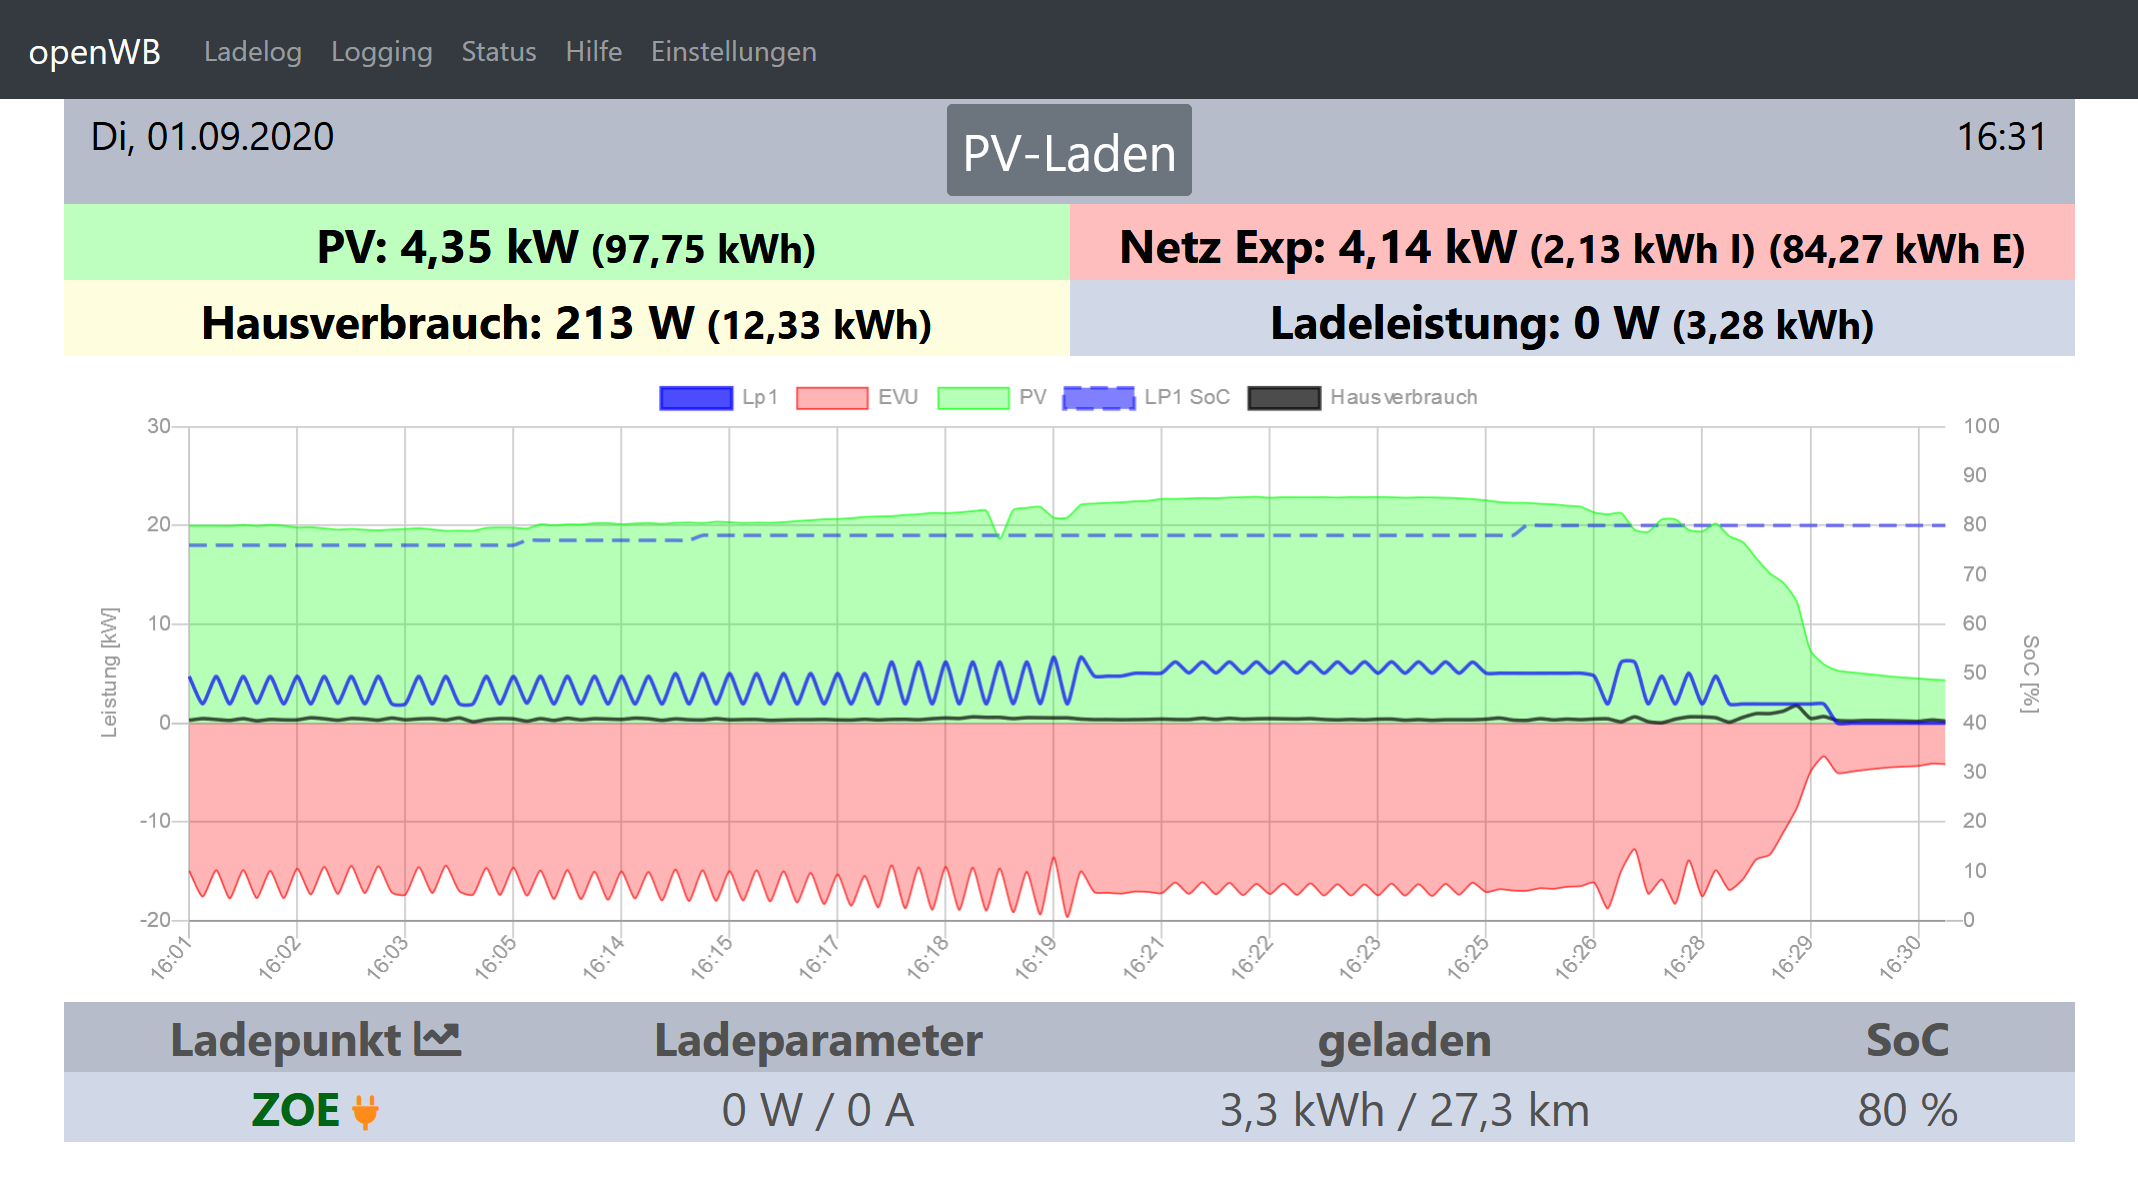This screenshot has width=2138, height=1203.
Task: Click the PV 4,35 kW info tile
Action: click(566, 244)
